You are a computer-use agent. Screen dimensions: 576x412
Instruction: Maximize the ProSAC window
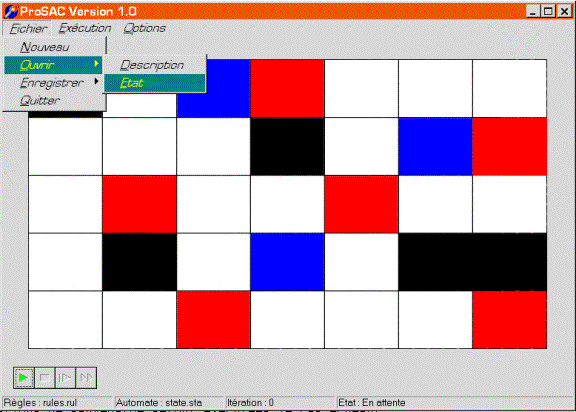(x=548, y=11)
